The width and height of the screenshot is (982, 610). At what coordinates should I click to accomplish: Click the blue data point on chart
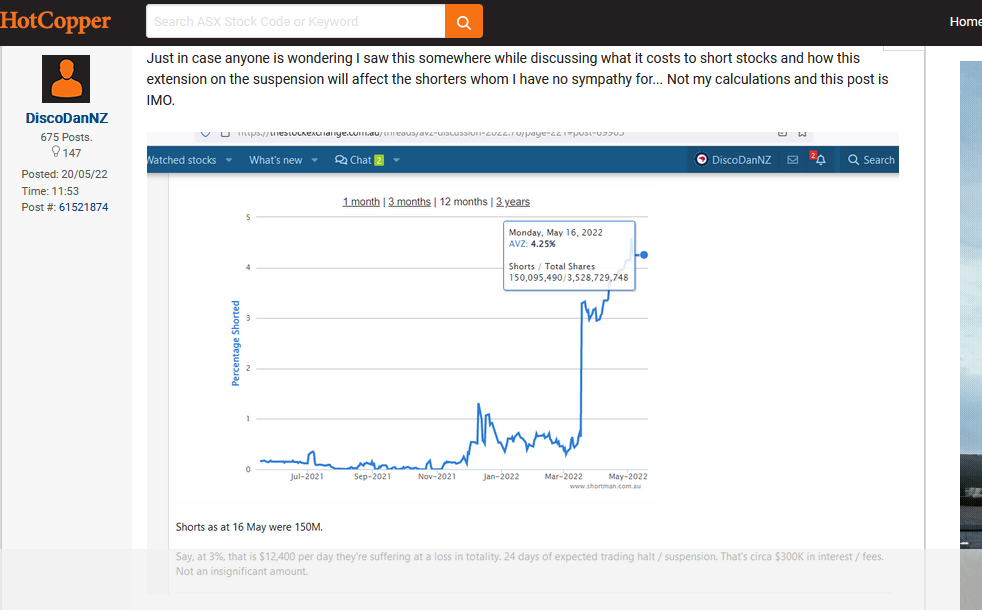coord(644,255)
